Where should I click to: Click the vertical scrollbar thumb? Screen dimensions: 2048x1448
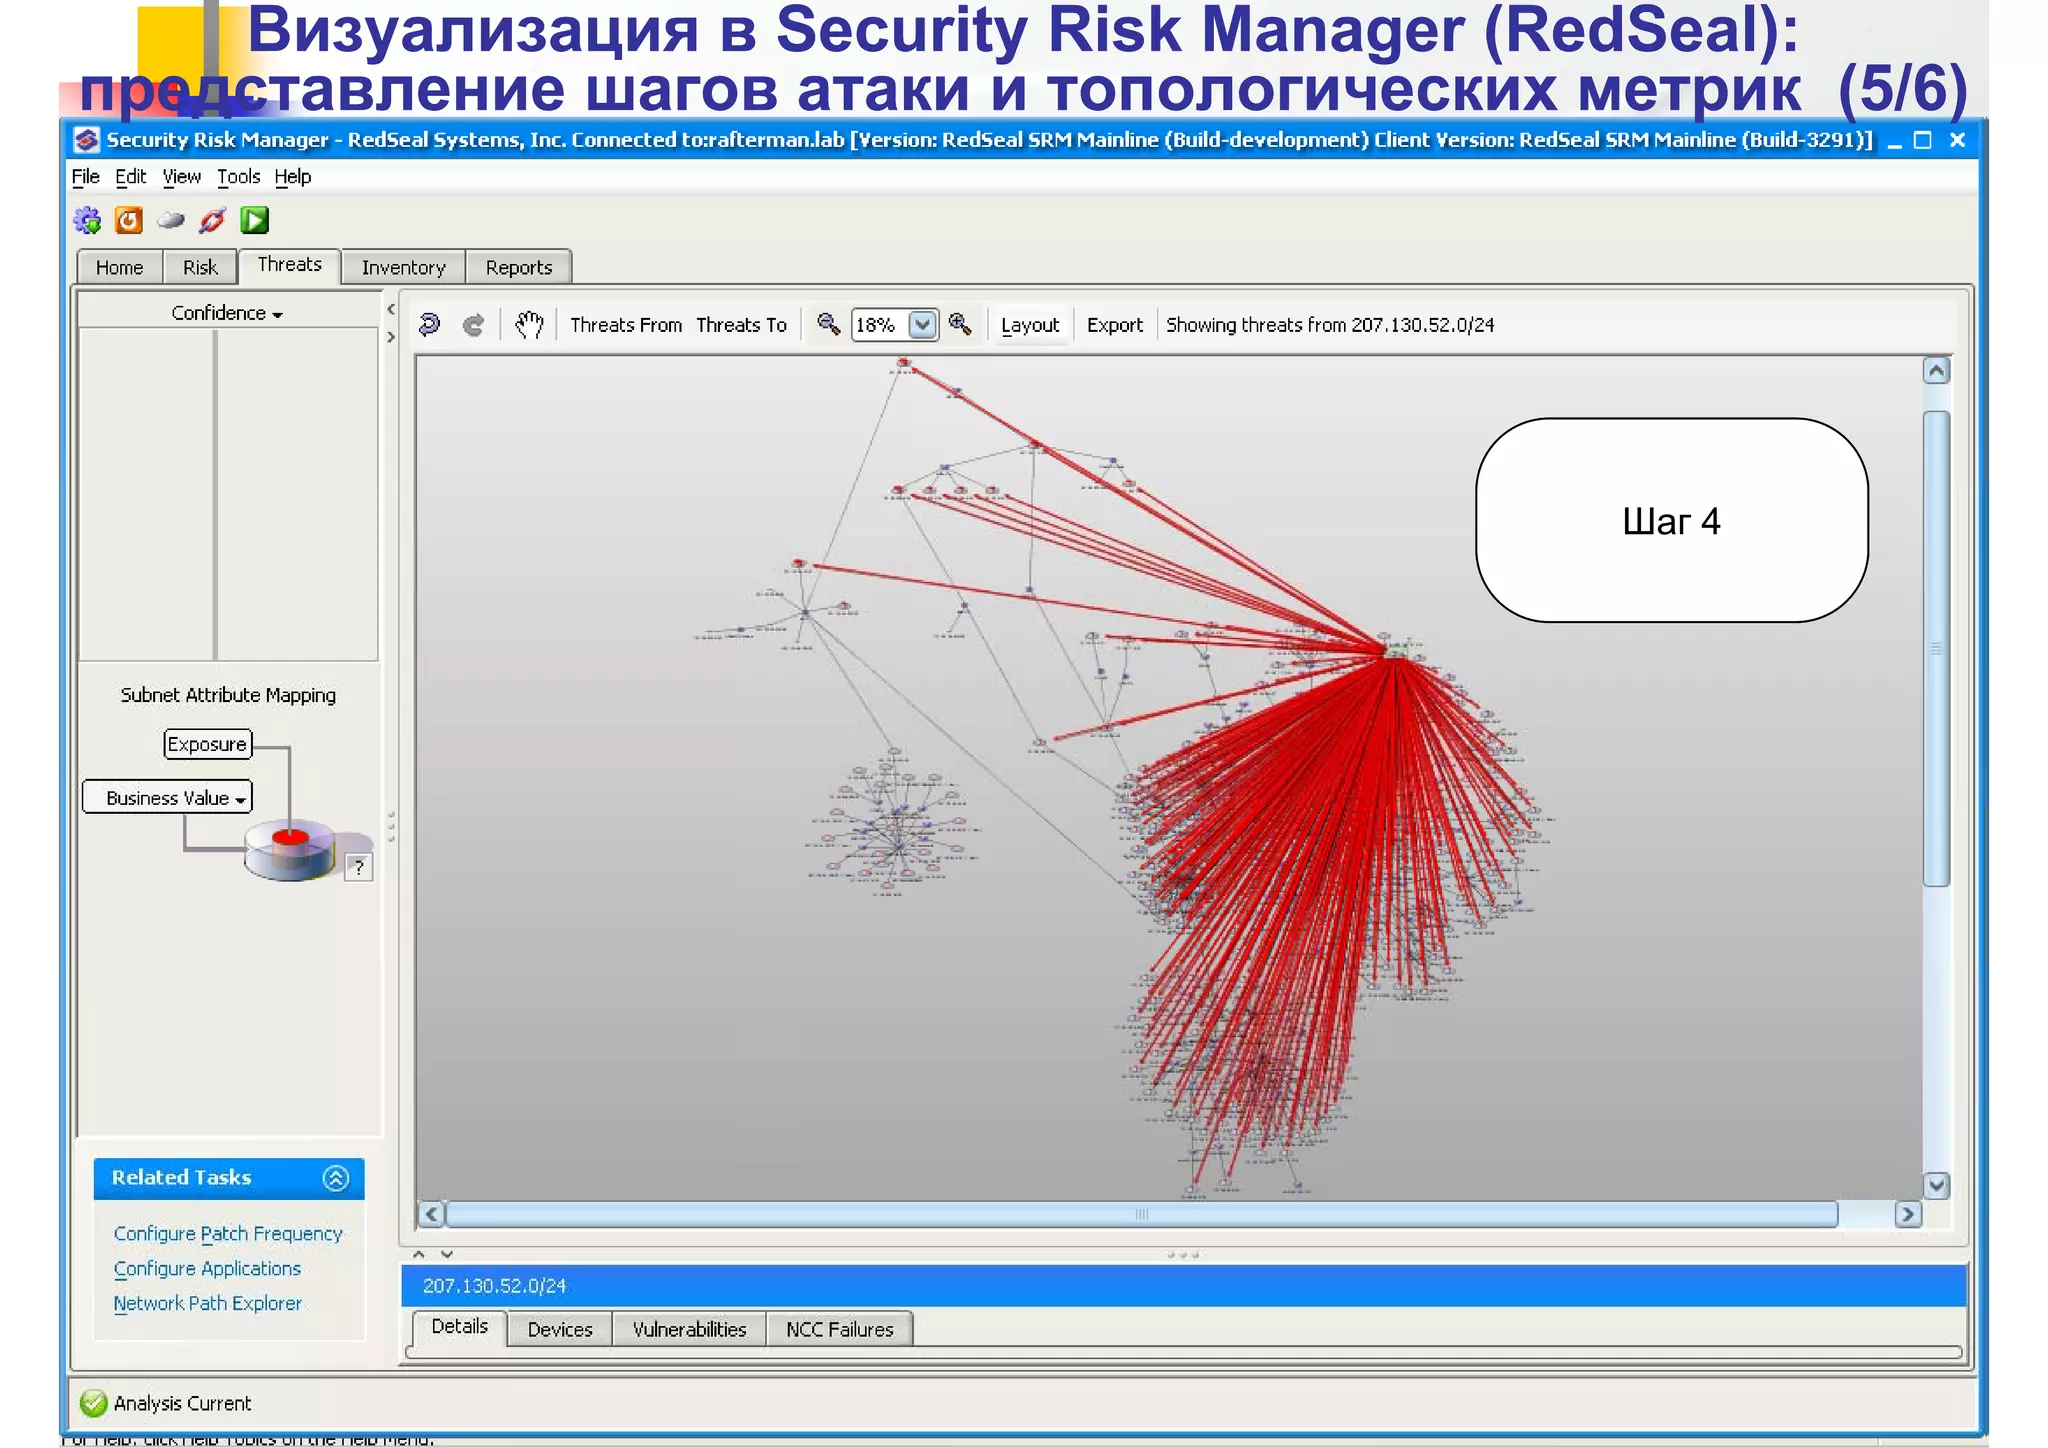1937,648
